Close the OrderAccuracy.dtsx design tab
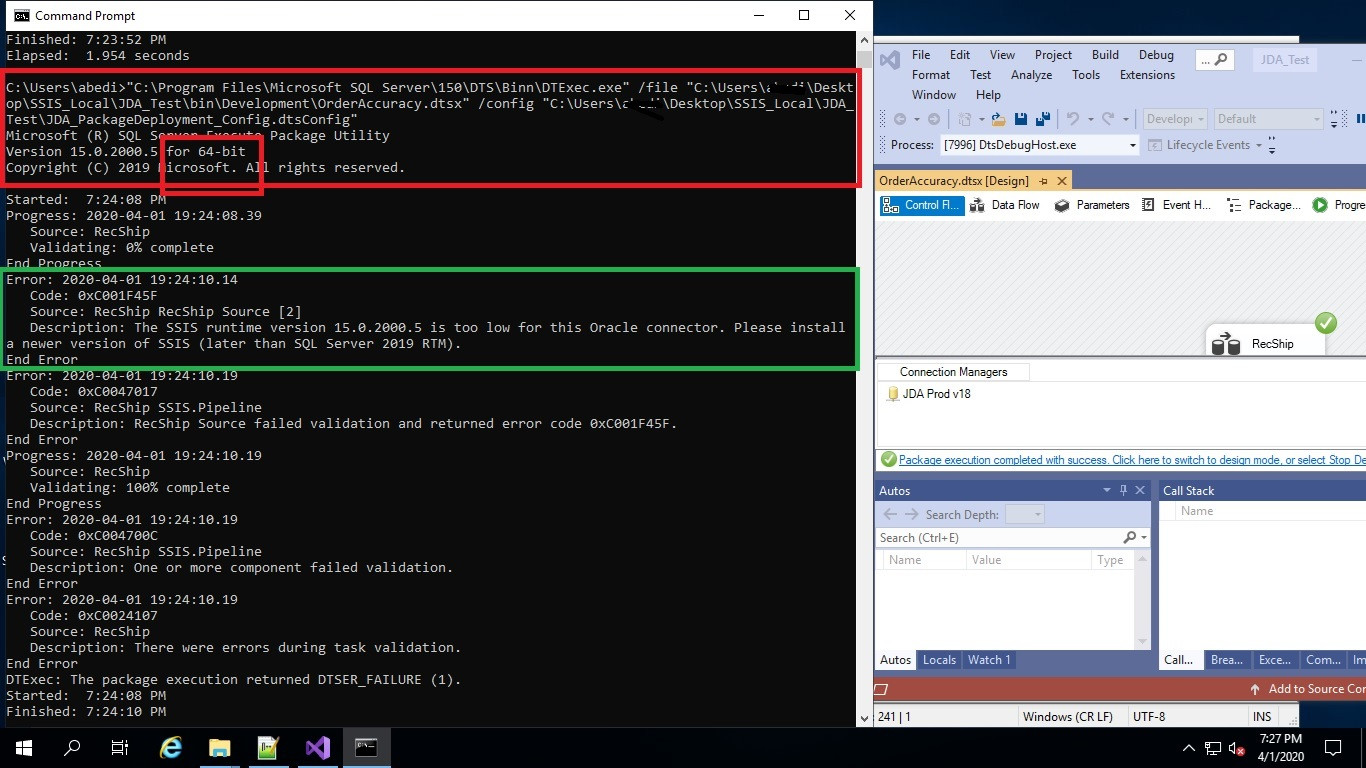The width and height of the screenshot is (1366, 768). click(x=1062, y=181)
